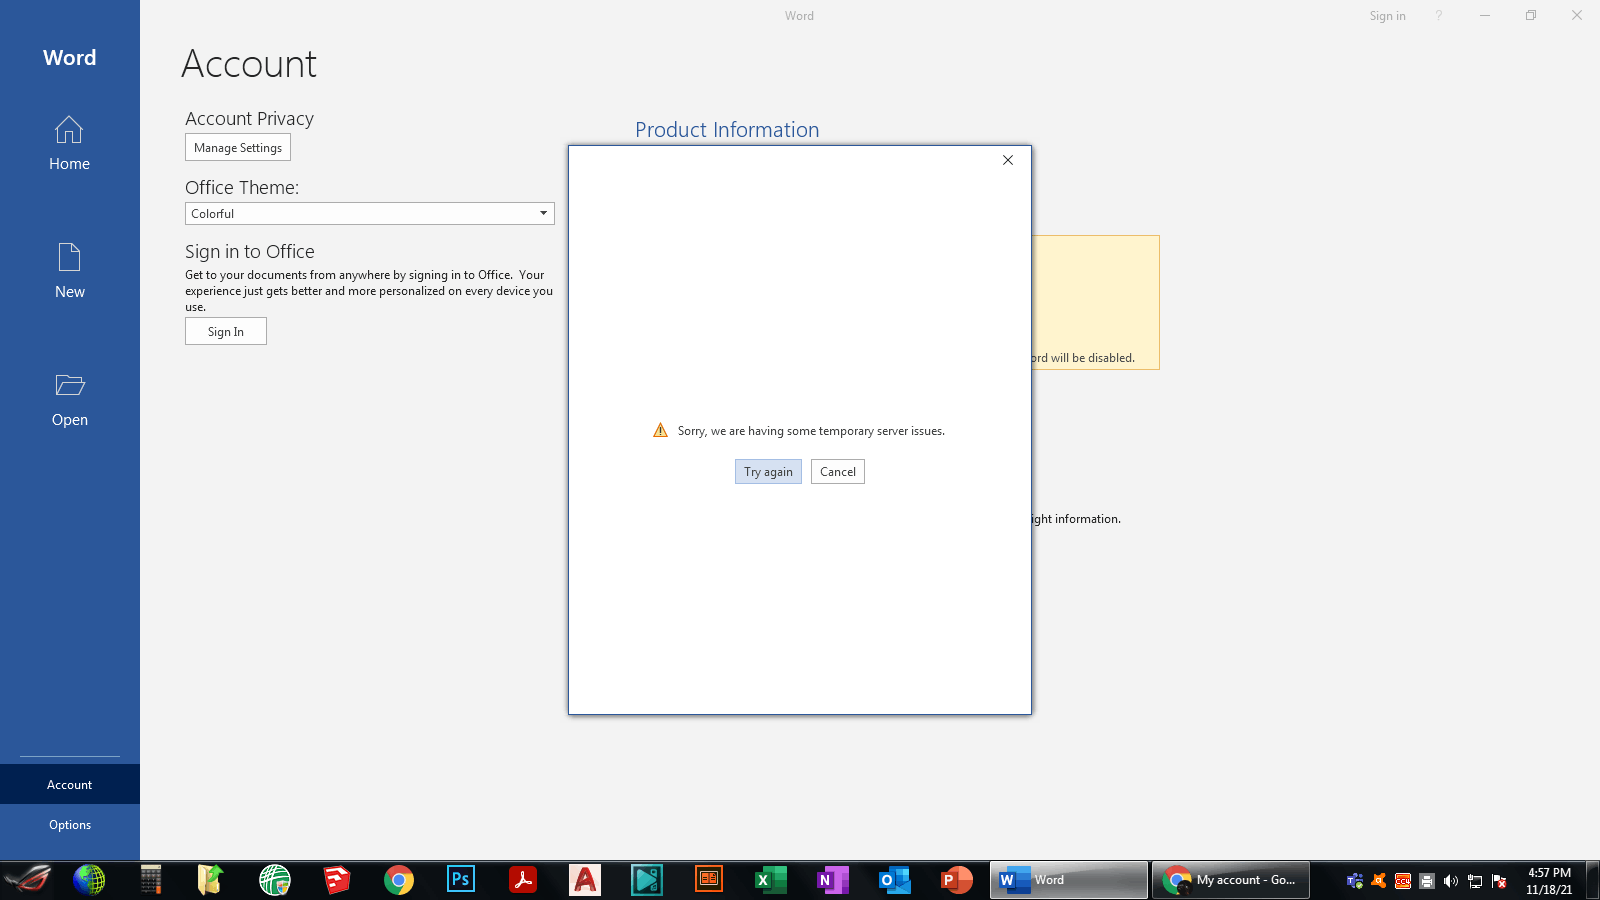Viewport: 1600px width, 900px height.
Task: Click the printer tray icon
Action: [1427, 881]
